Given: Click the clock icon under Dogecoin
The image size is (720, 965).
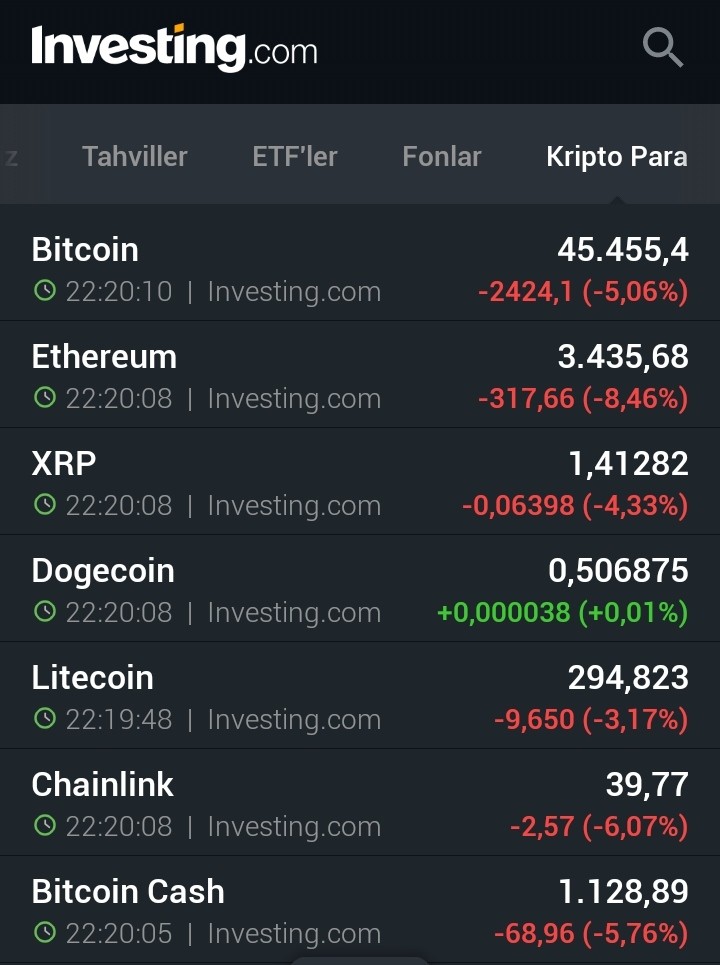Looking at the screenshot, I should pyautogui.click(x=45, y=611).
